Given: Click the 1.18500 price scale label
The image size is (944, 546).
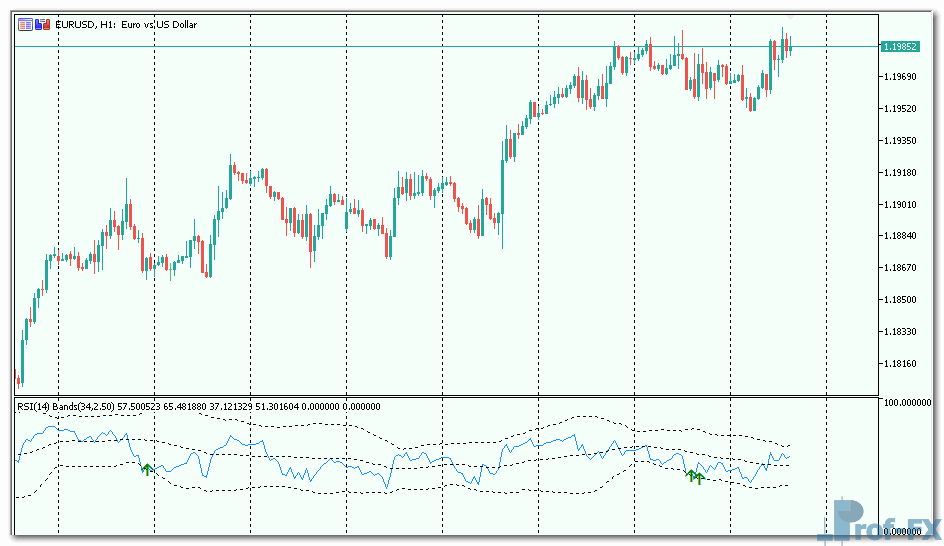Looking at the screenshot, I should pyautogui.click(x=900, y=300).
